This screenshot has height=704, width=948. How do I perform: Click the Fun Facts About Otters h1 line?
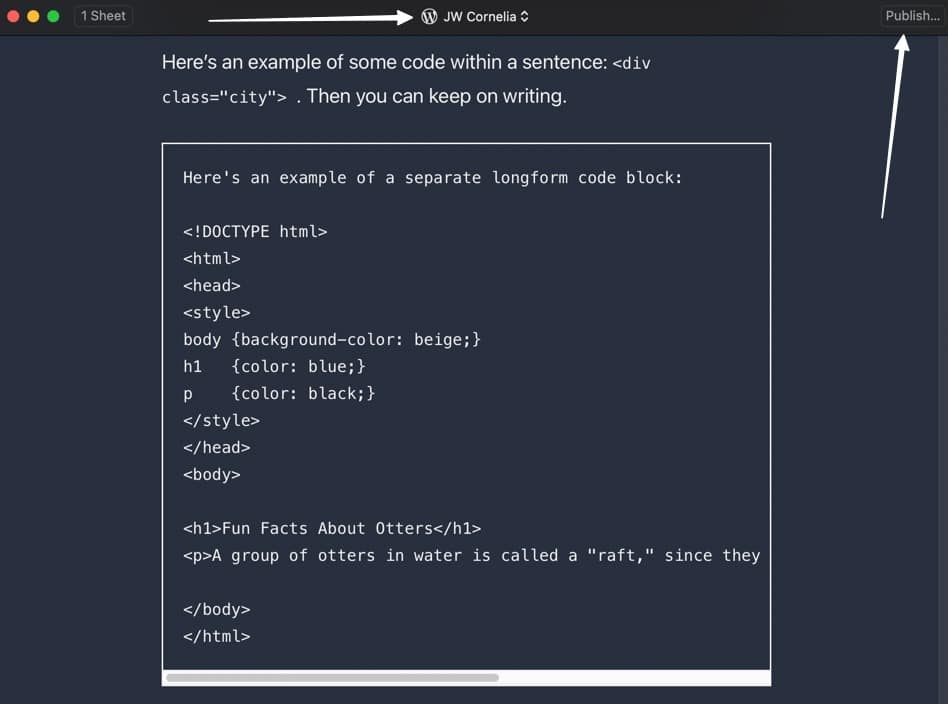tap(332, 529)
